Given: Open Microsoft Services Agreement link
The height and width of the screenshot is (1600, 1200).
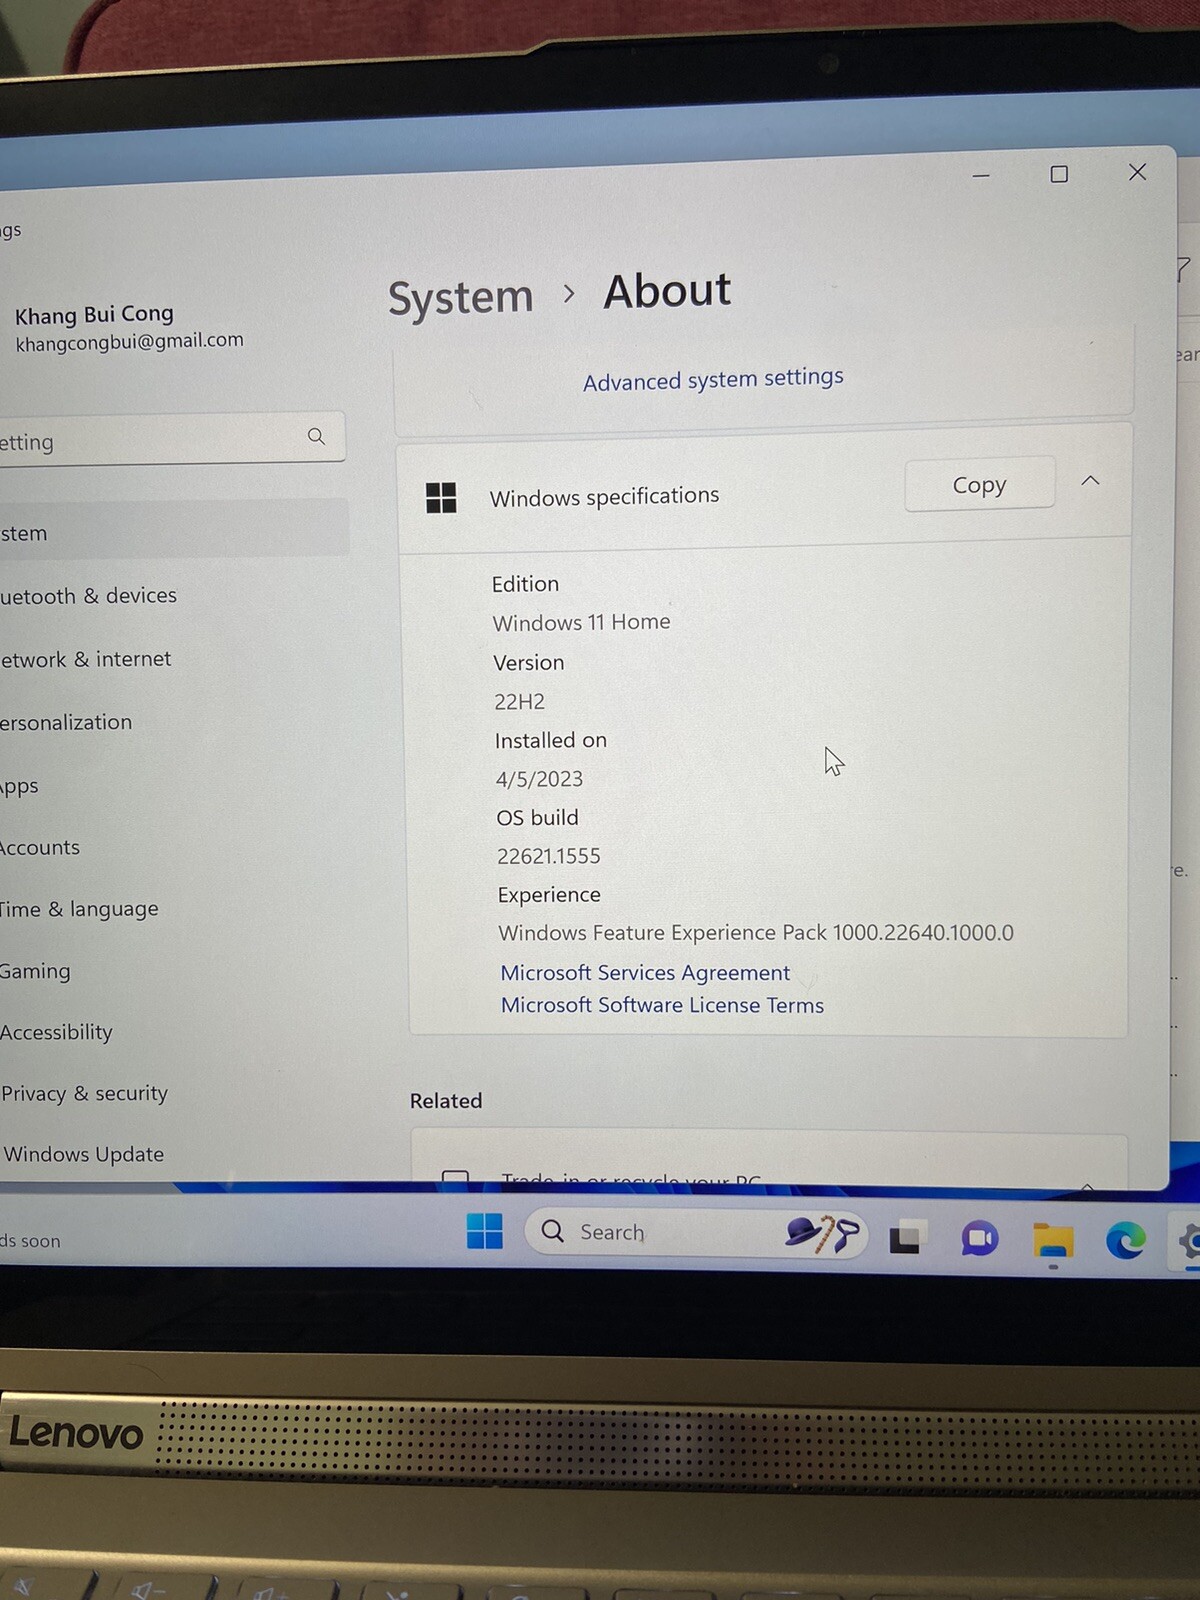Looking at the screenshot, I should click(645, 972).
